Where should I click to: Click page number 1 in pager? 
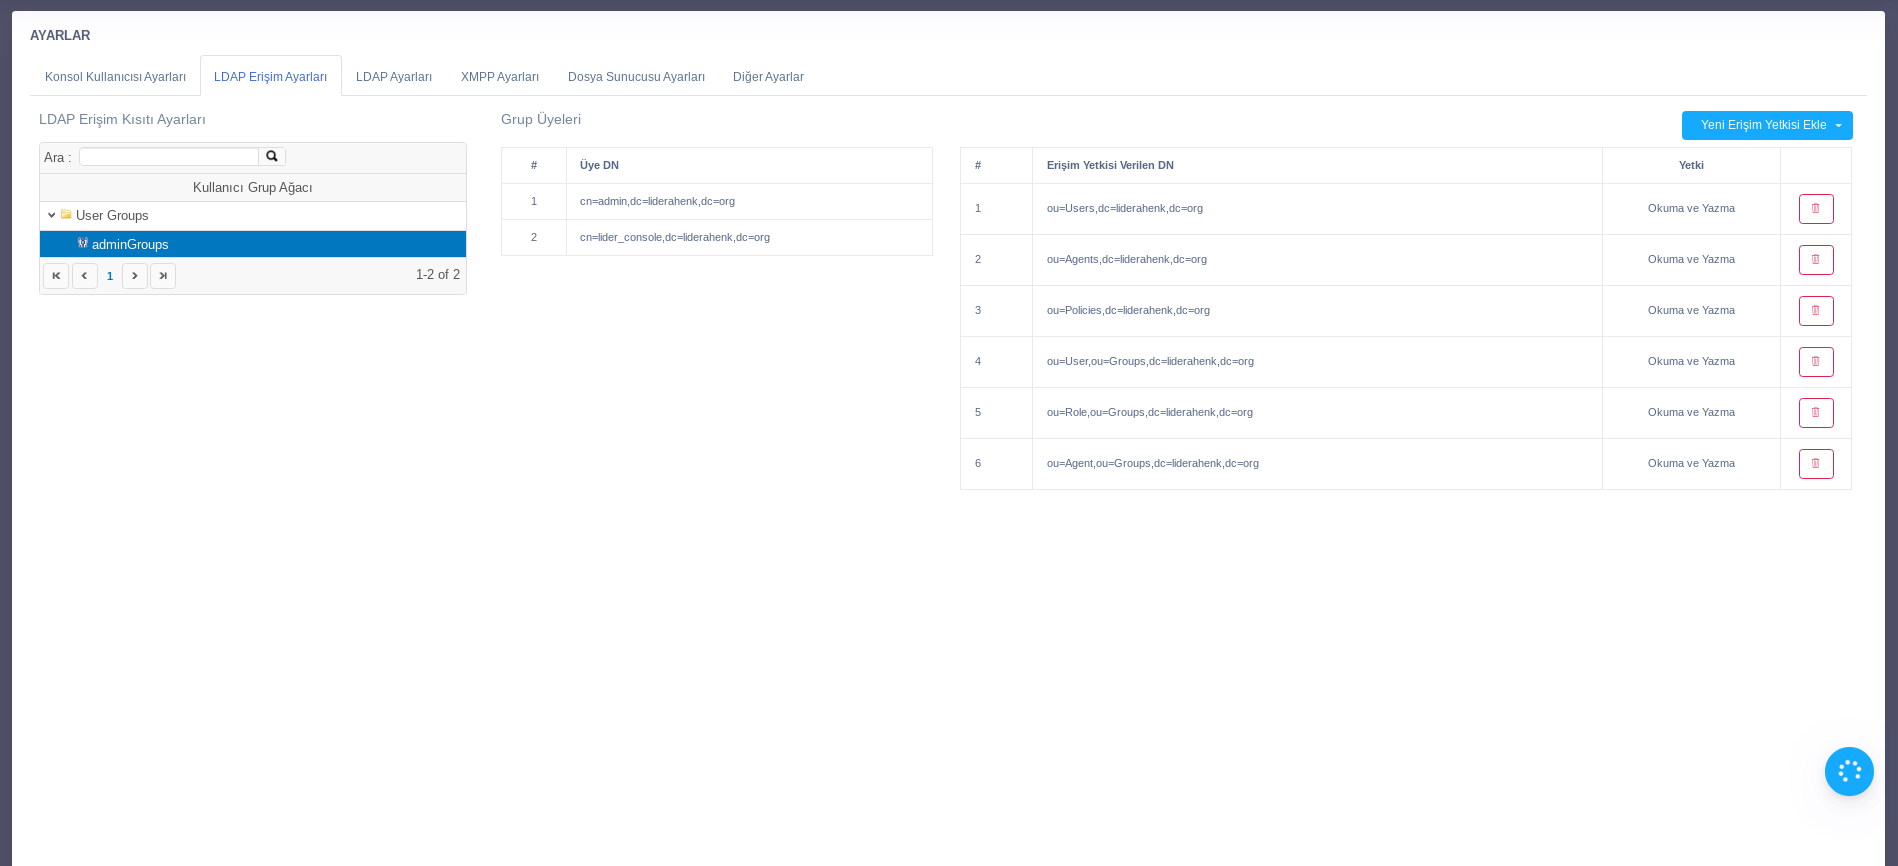click(110, 276)
